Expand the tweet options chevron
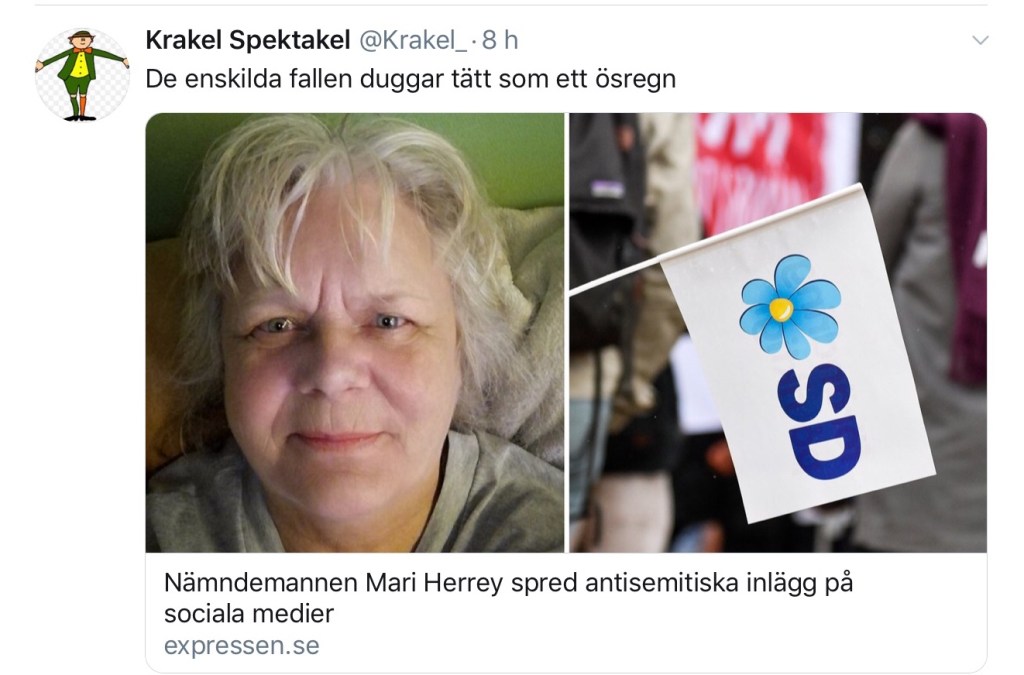 coord(980,40)
